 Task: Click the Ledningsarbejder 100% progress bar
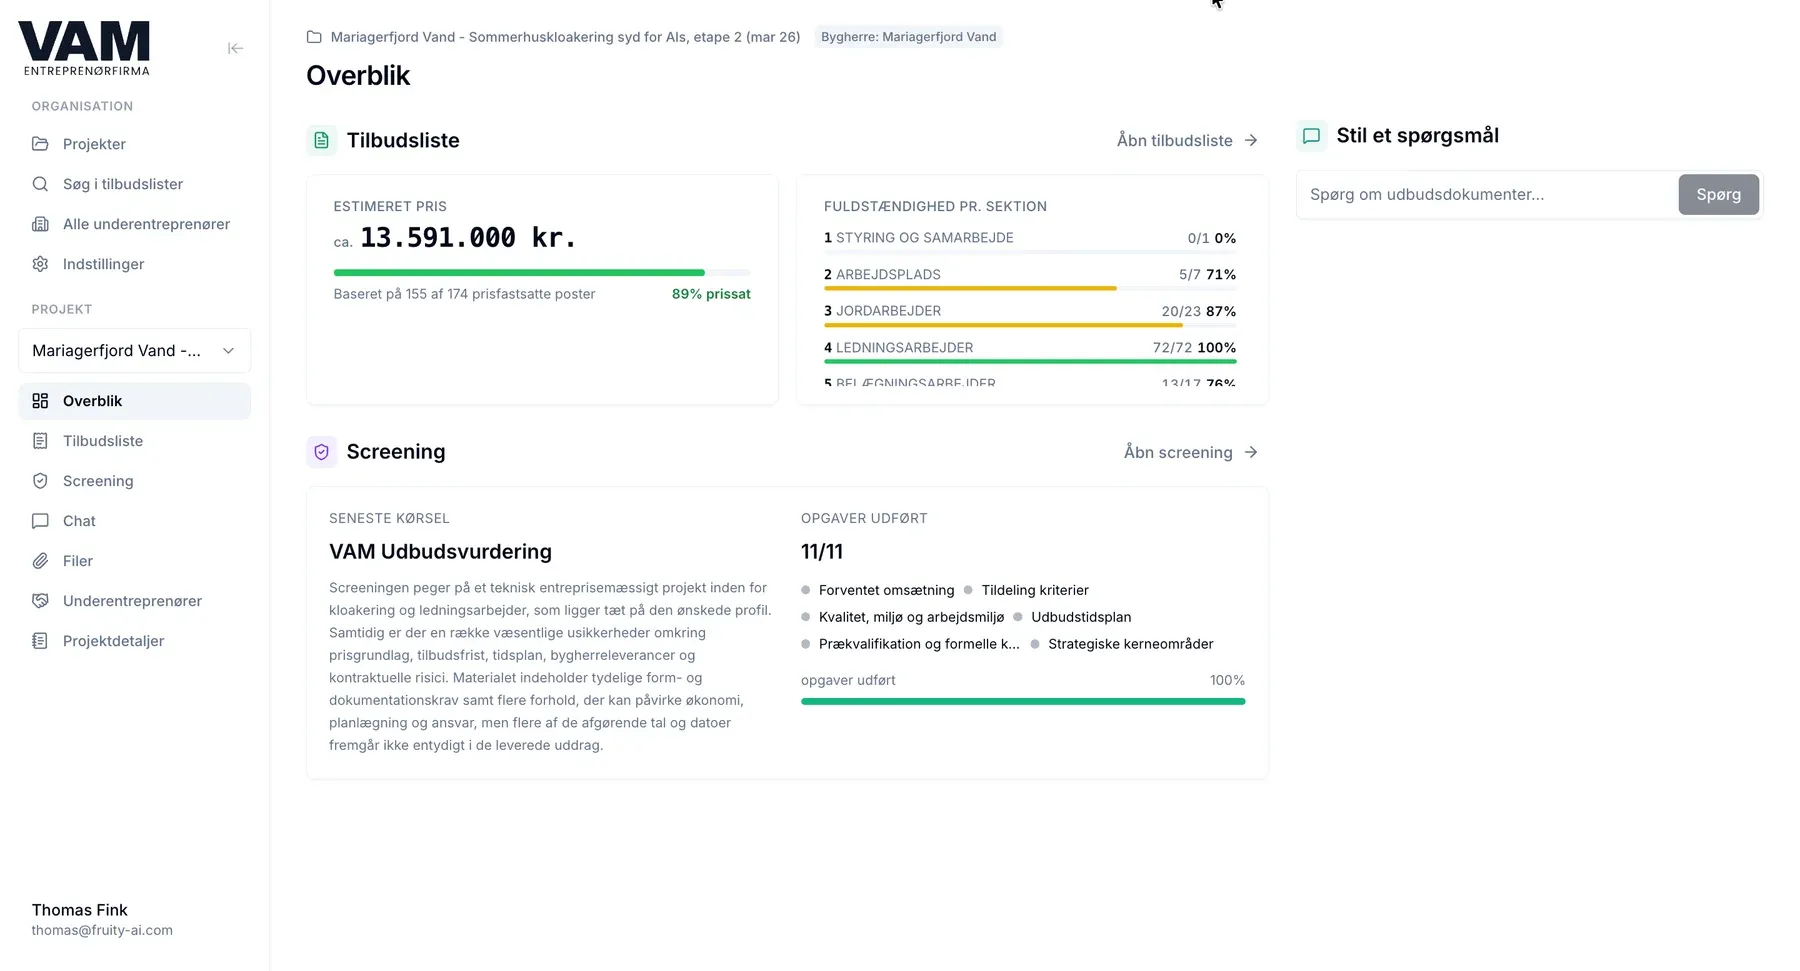click(1030, 361)
